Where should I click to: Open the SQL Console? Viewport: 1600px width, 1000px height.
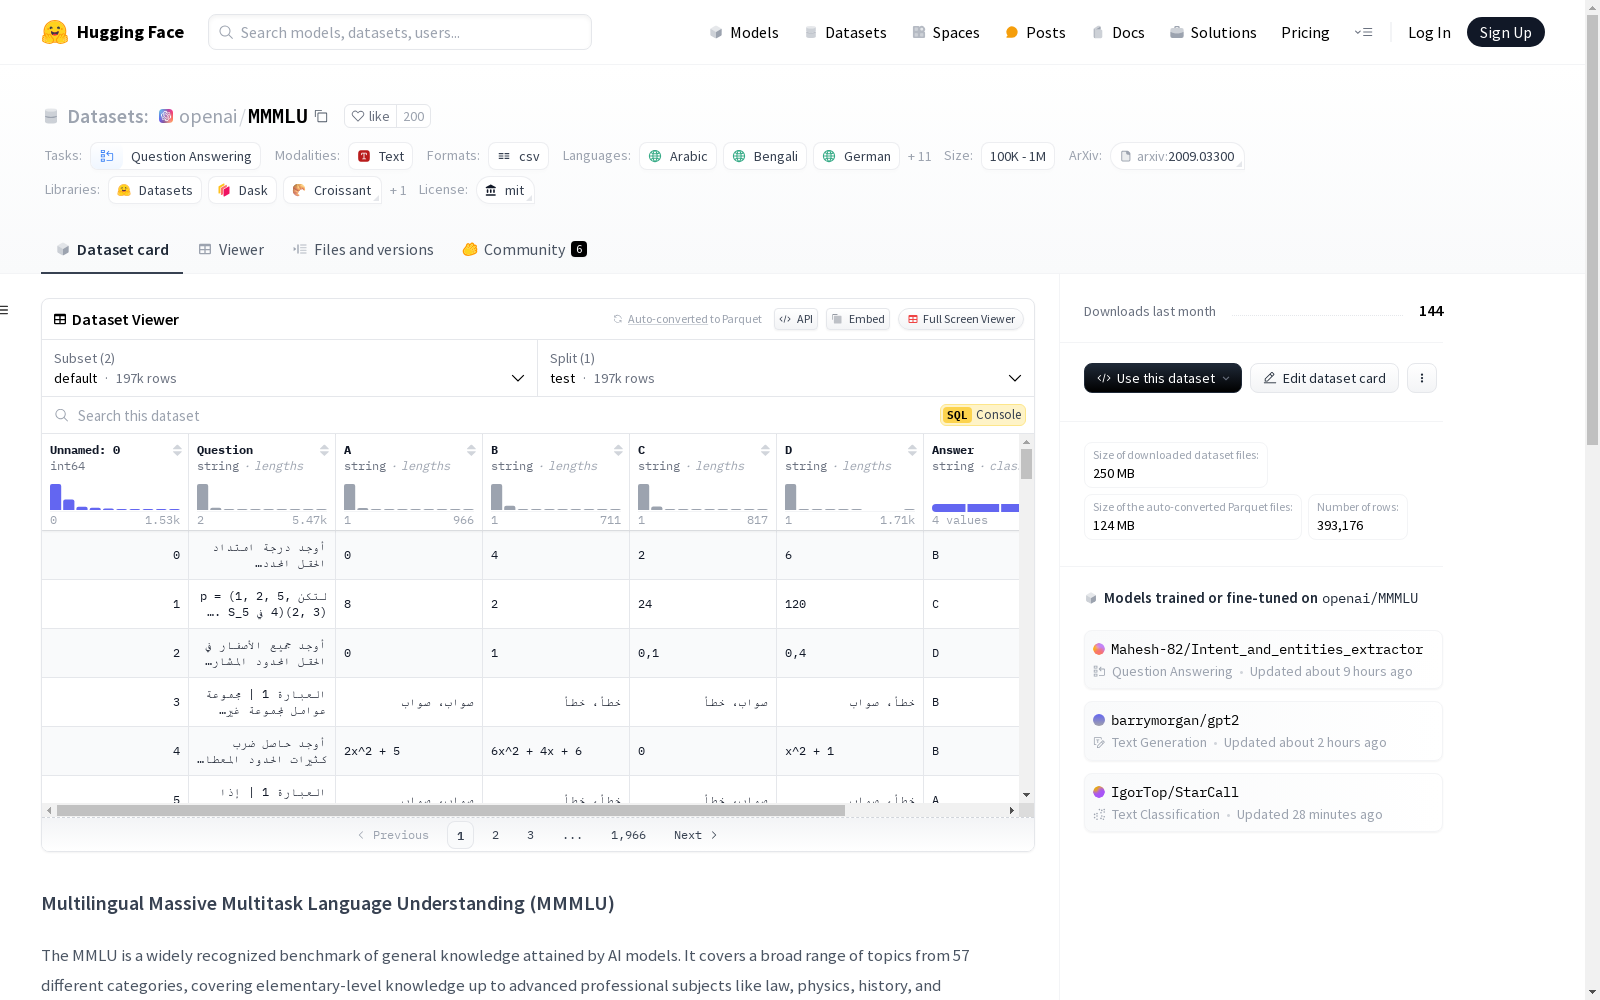(983, 415)
